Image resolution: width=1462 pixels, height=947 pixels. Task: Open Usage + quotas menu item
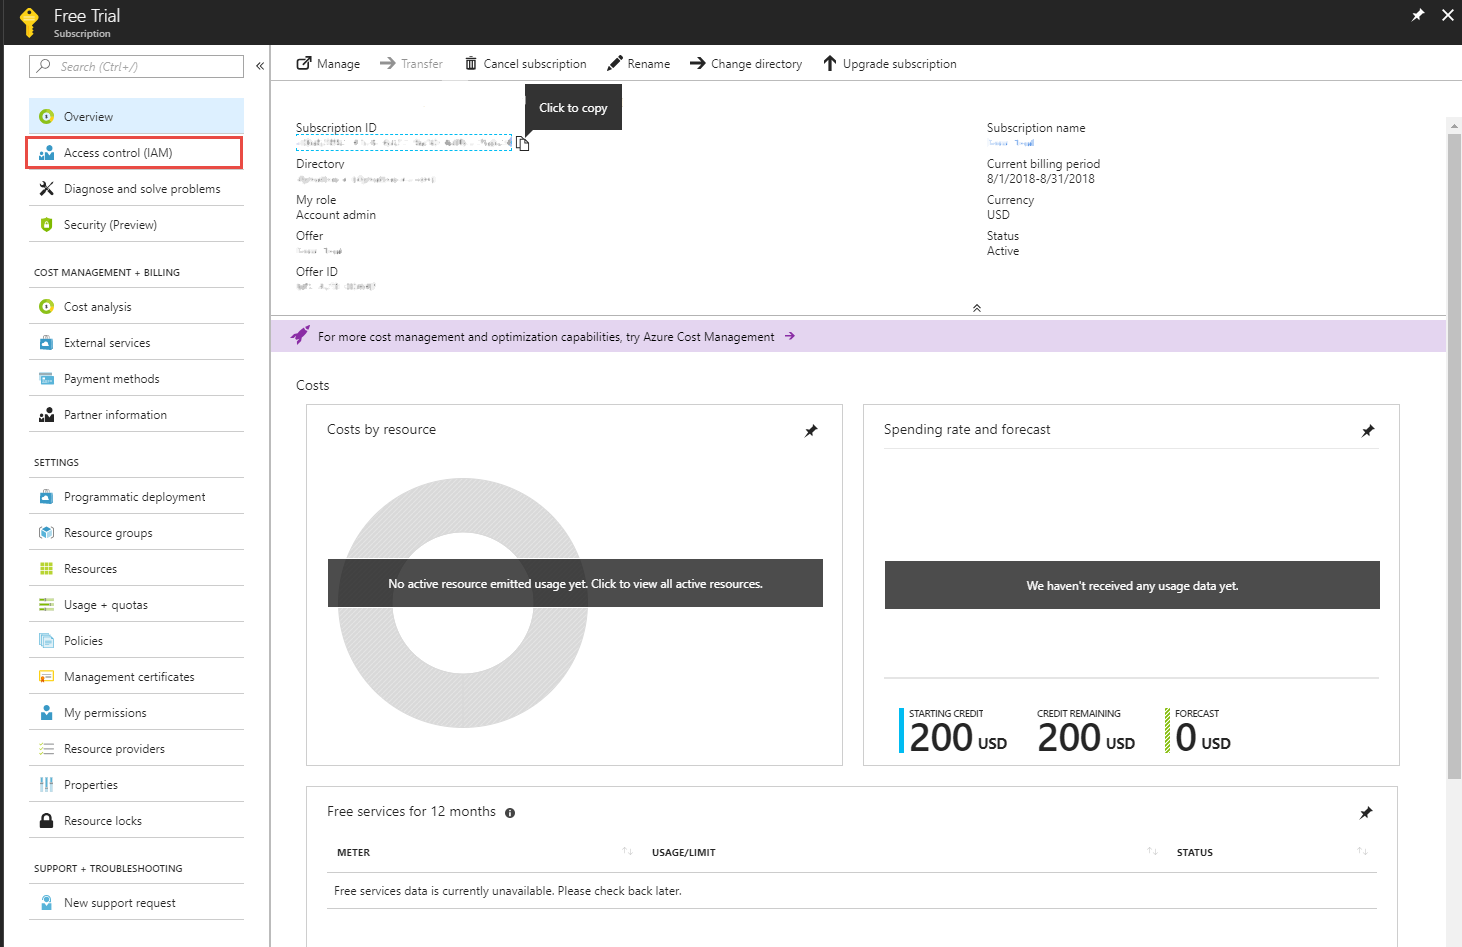point(136,605)
